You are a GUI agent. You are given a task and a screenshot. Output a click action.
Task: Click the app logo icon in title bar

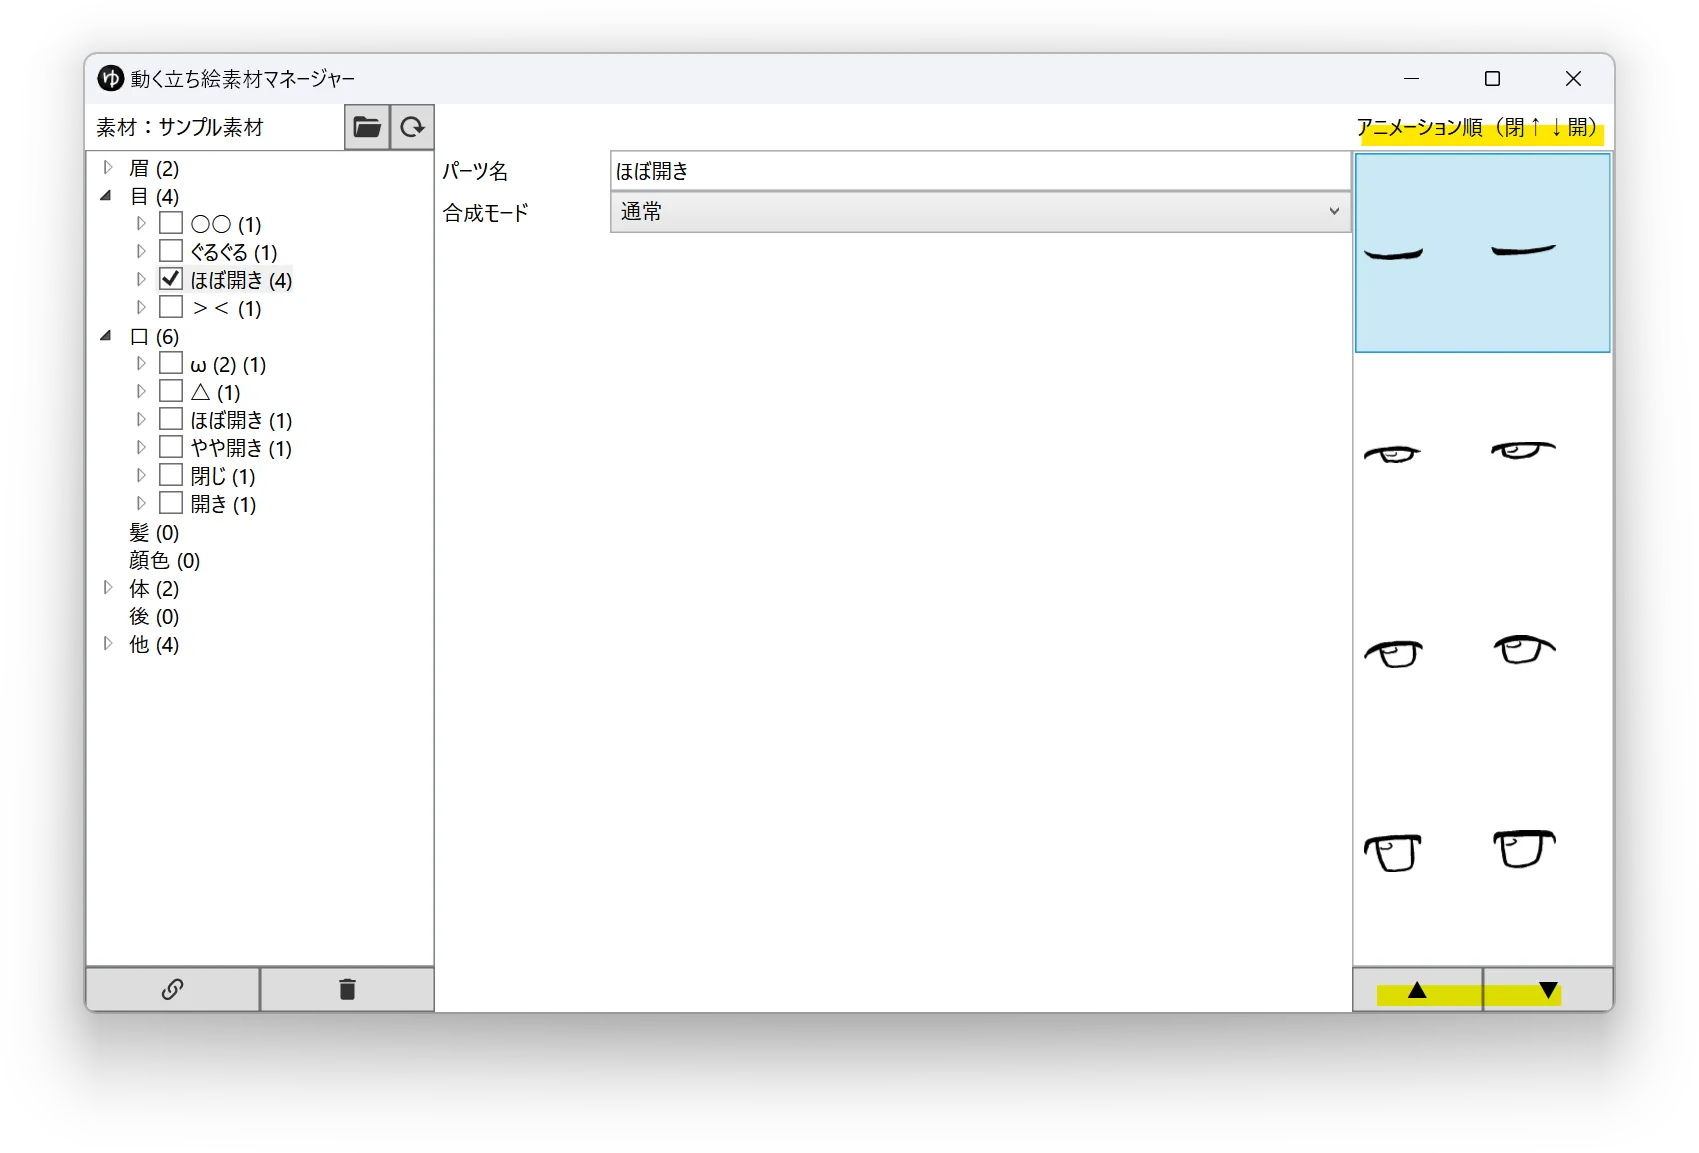[x=110, y=78]
